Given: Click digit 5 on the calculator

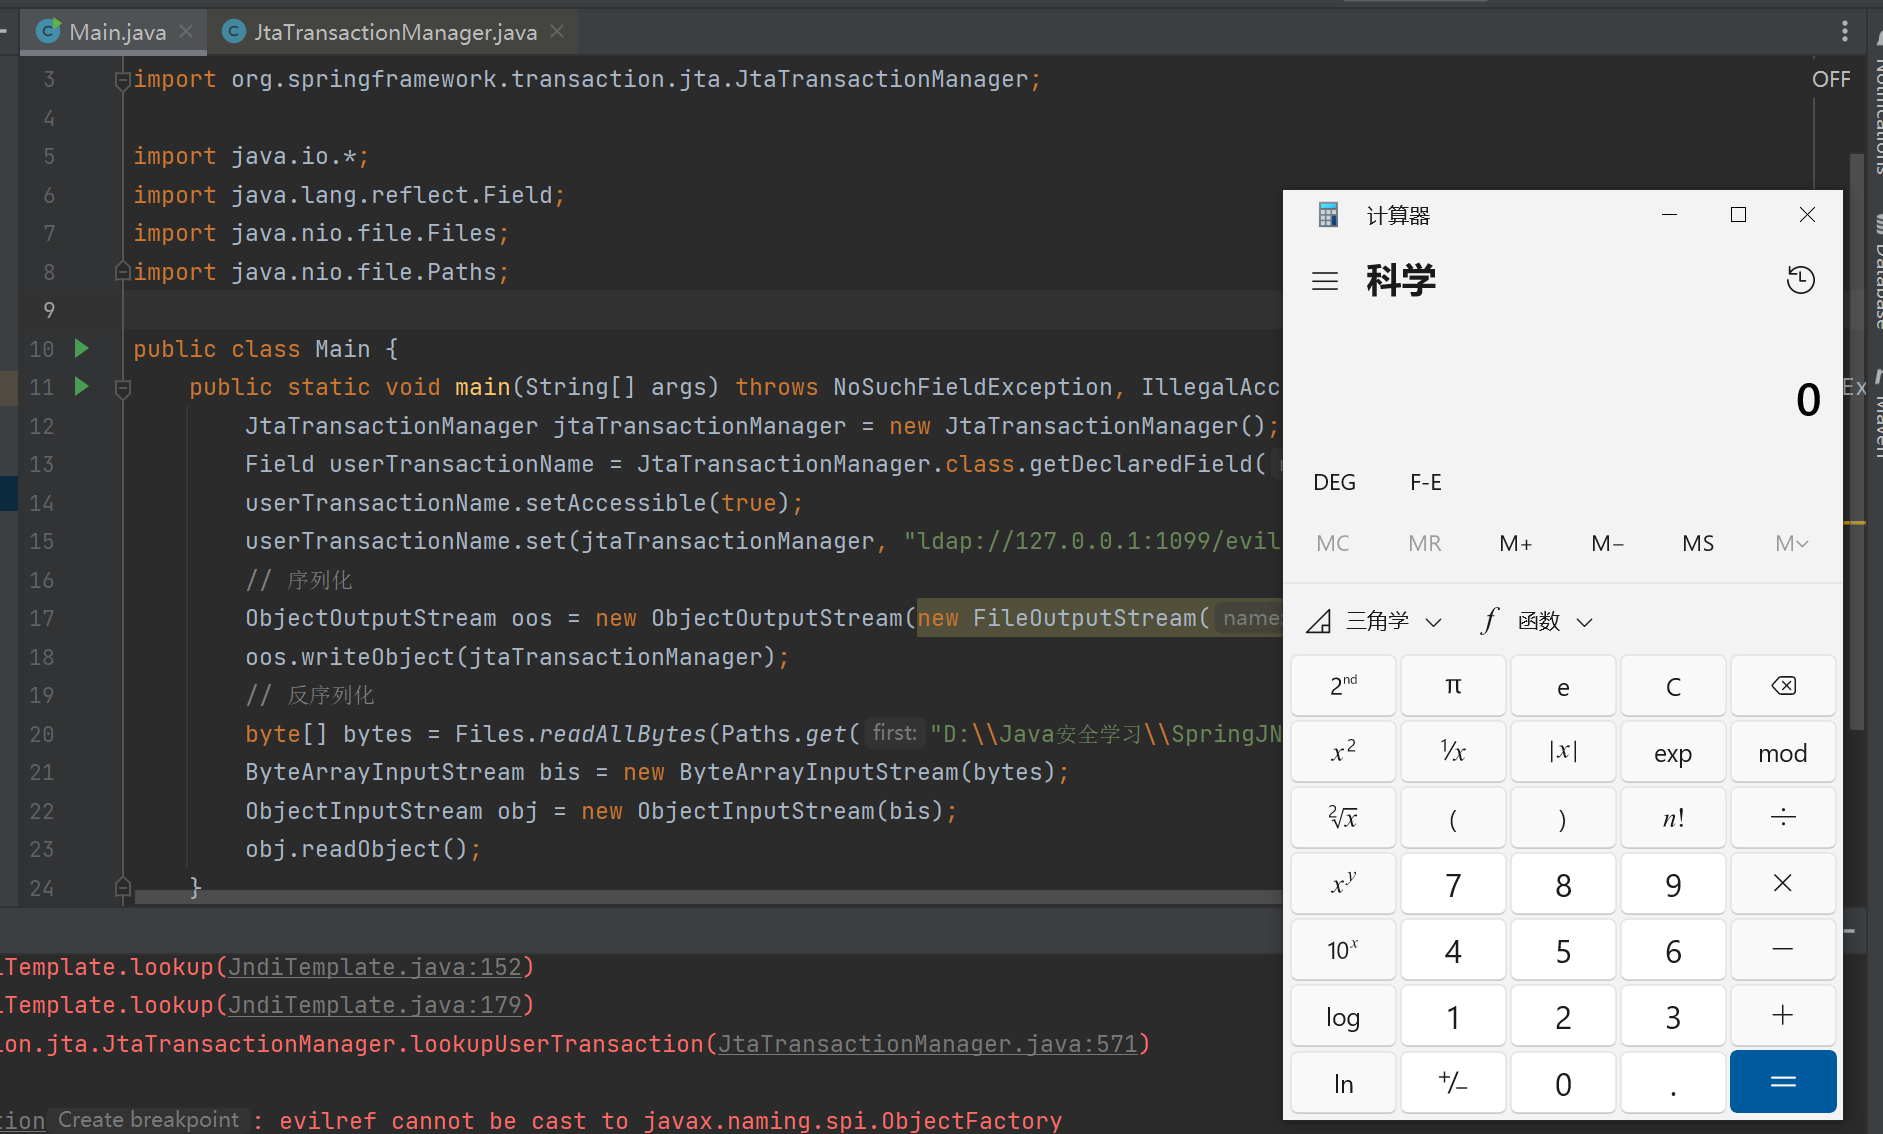Looking at the screenshot, I should [x=1563, y=950].
